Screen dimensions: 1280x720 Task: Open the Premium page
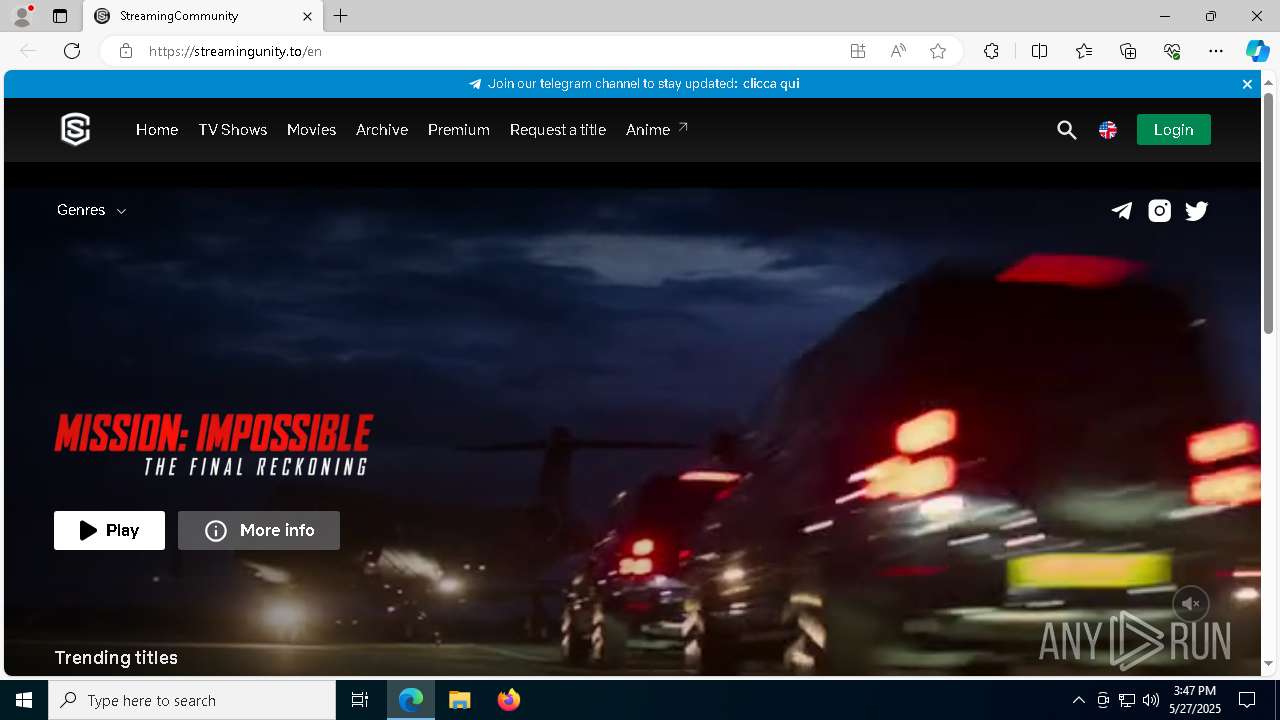(x=459, y=130)
